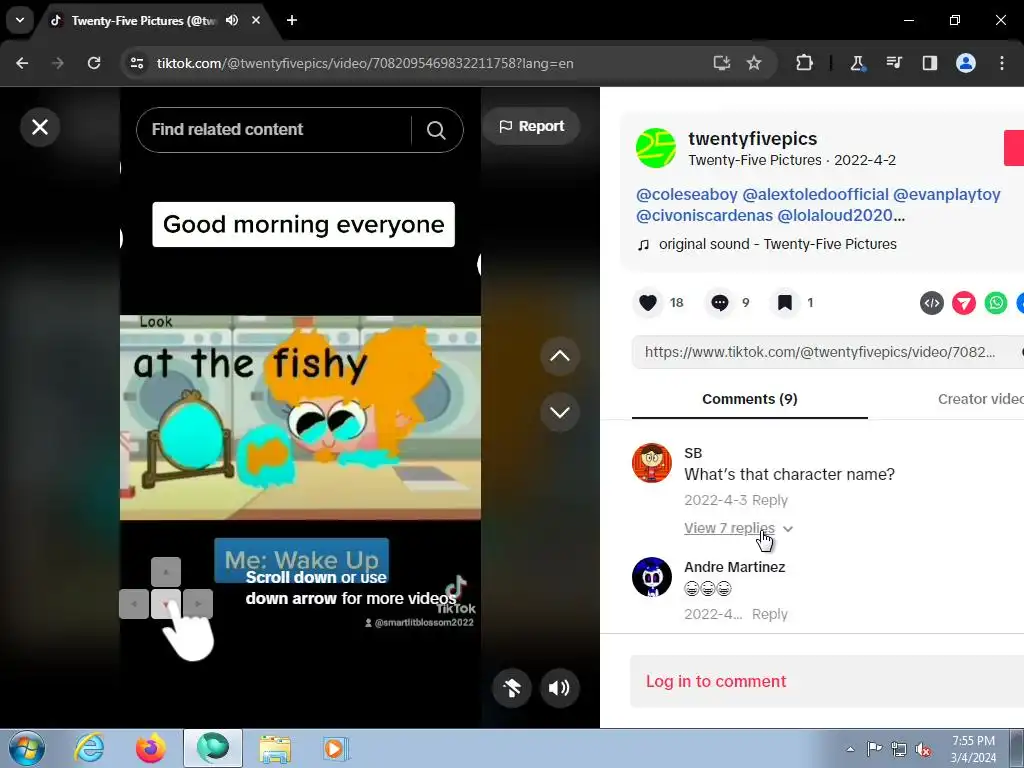Click the video URL copy field
The image size is (1024, 768).
[x=820, y=352]
